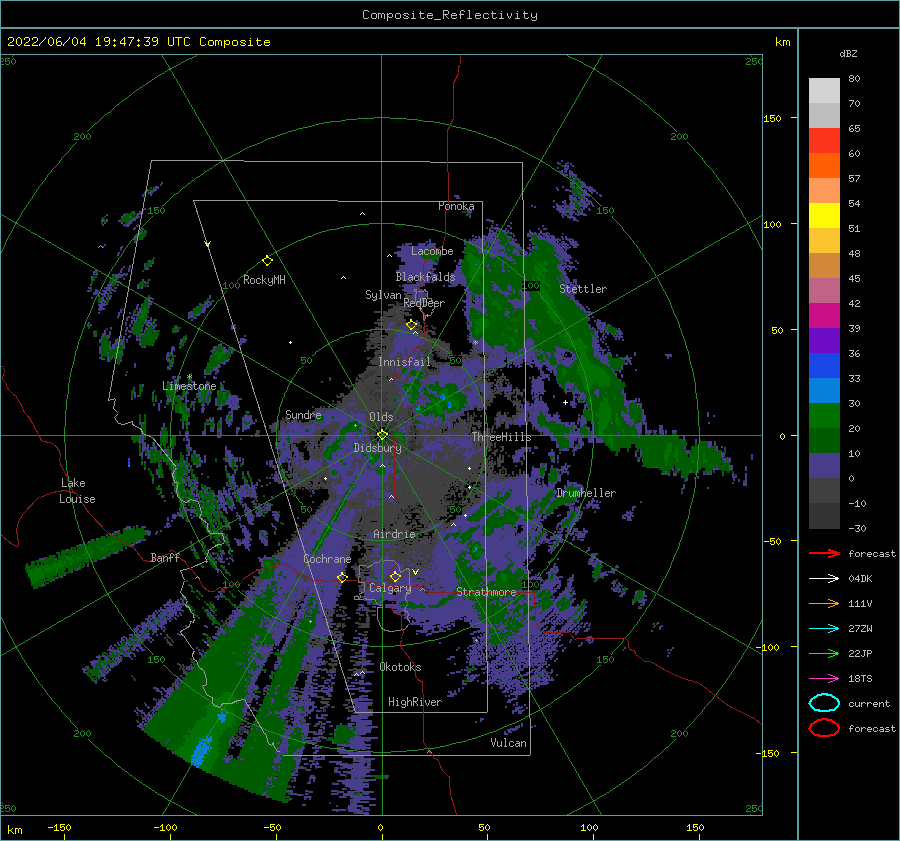
Task: Click the Lake Louise label
Action: (77, 491)
